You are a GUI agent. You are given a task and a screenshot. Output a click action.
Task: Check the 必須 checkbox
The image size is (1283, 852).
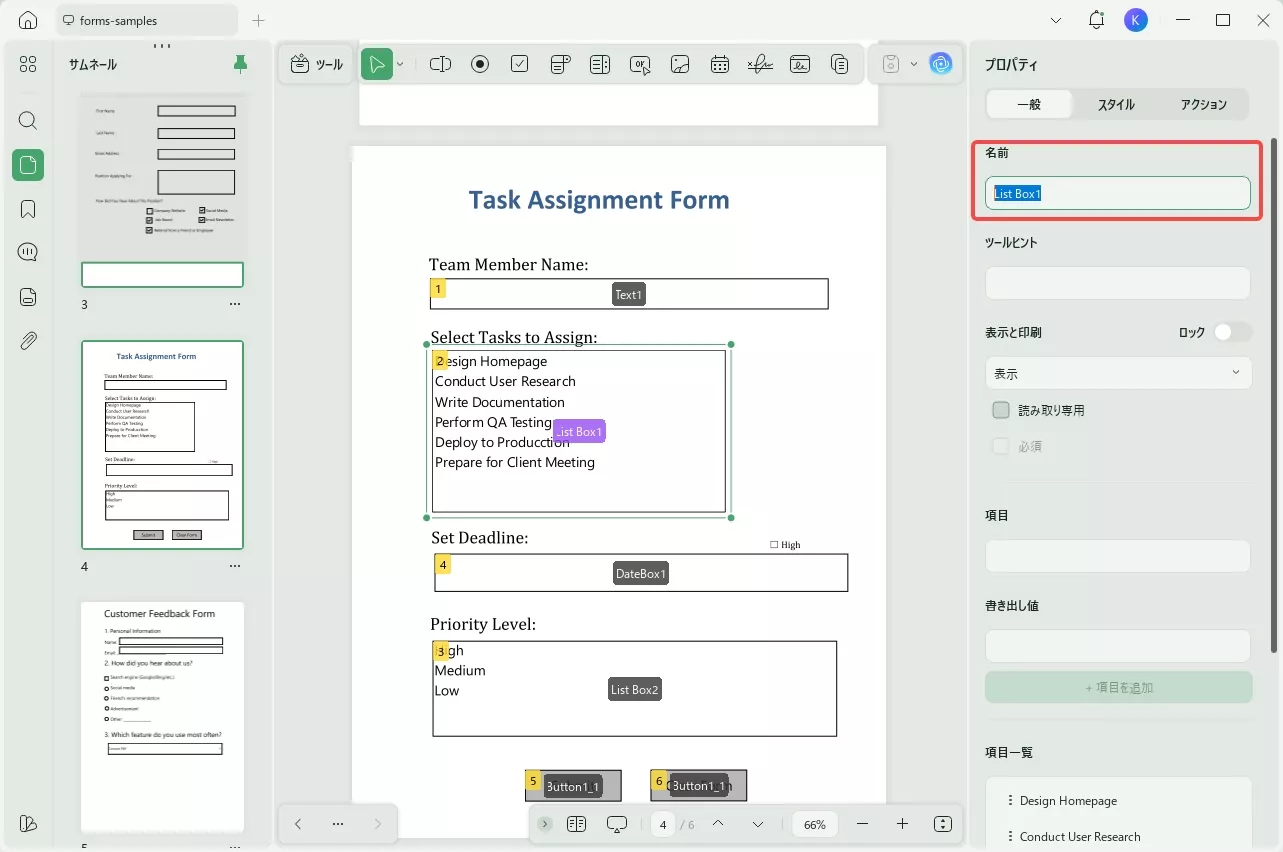(1001, 446)
